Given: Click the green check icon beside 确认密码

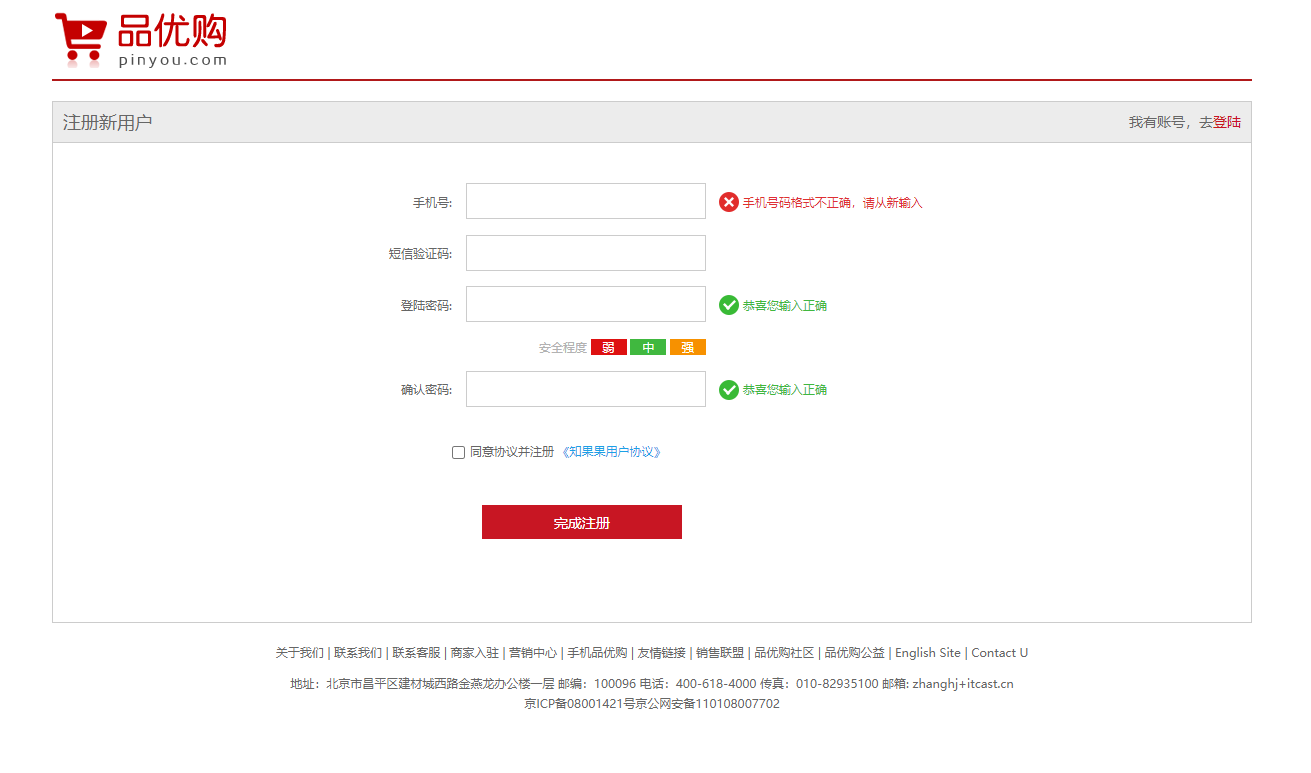Looking at the screenshot, I should click(729, 389).
